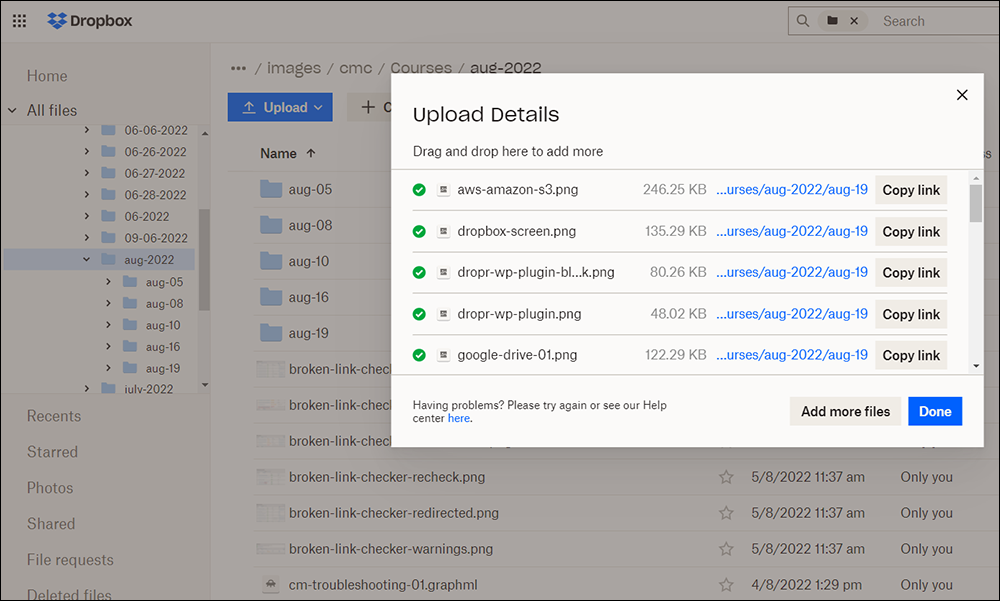Navigate to Courses breadcrumb

(x=421, y=68)
